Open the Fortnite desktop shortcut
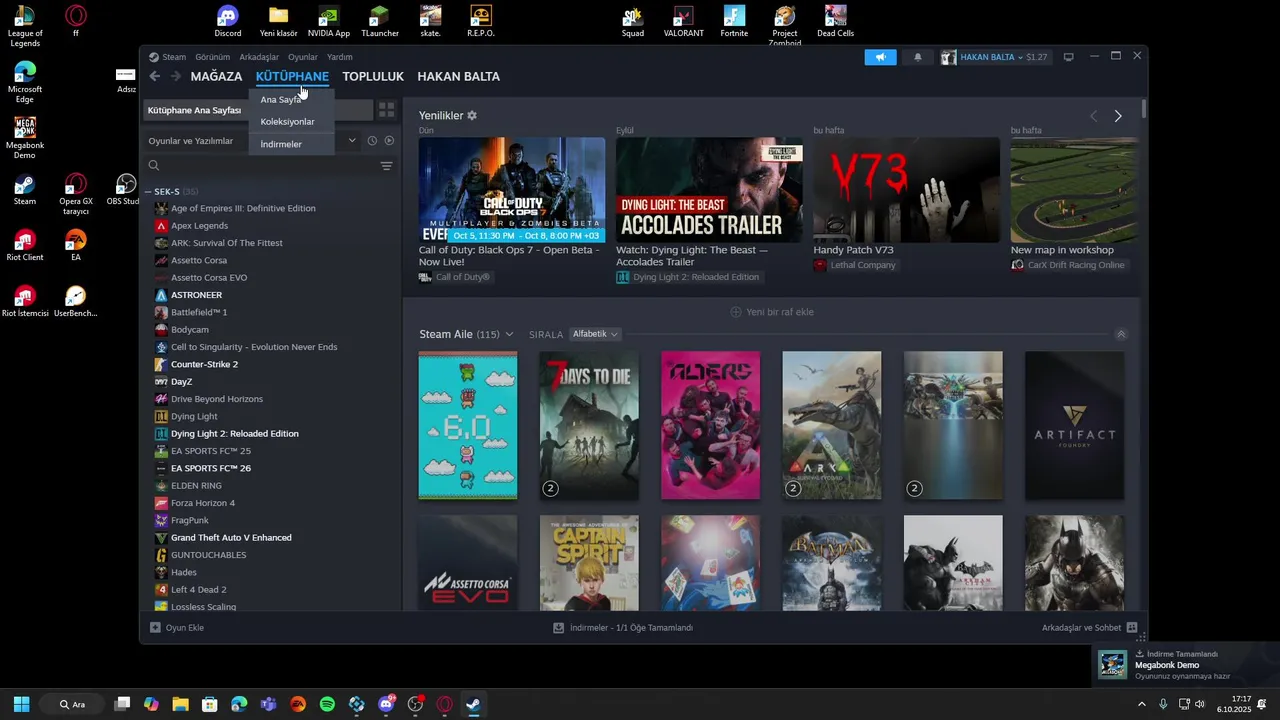 (734, 21)
